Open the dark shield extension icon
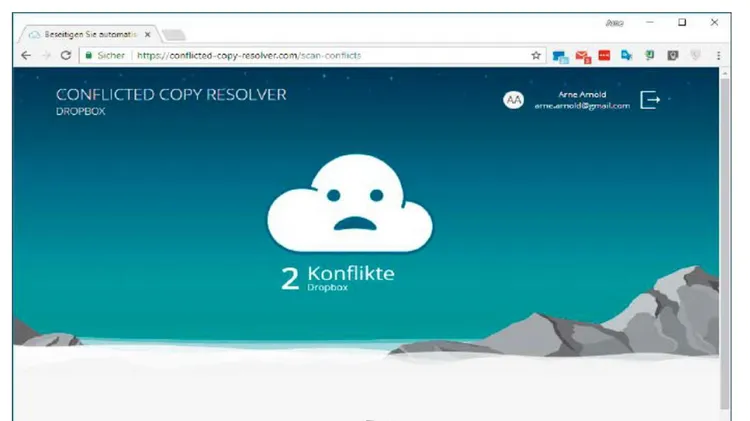 click(x=673, y=55)
